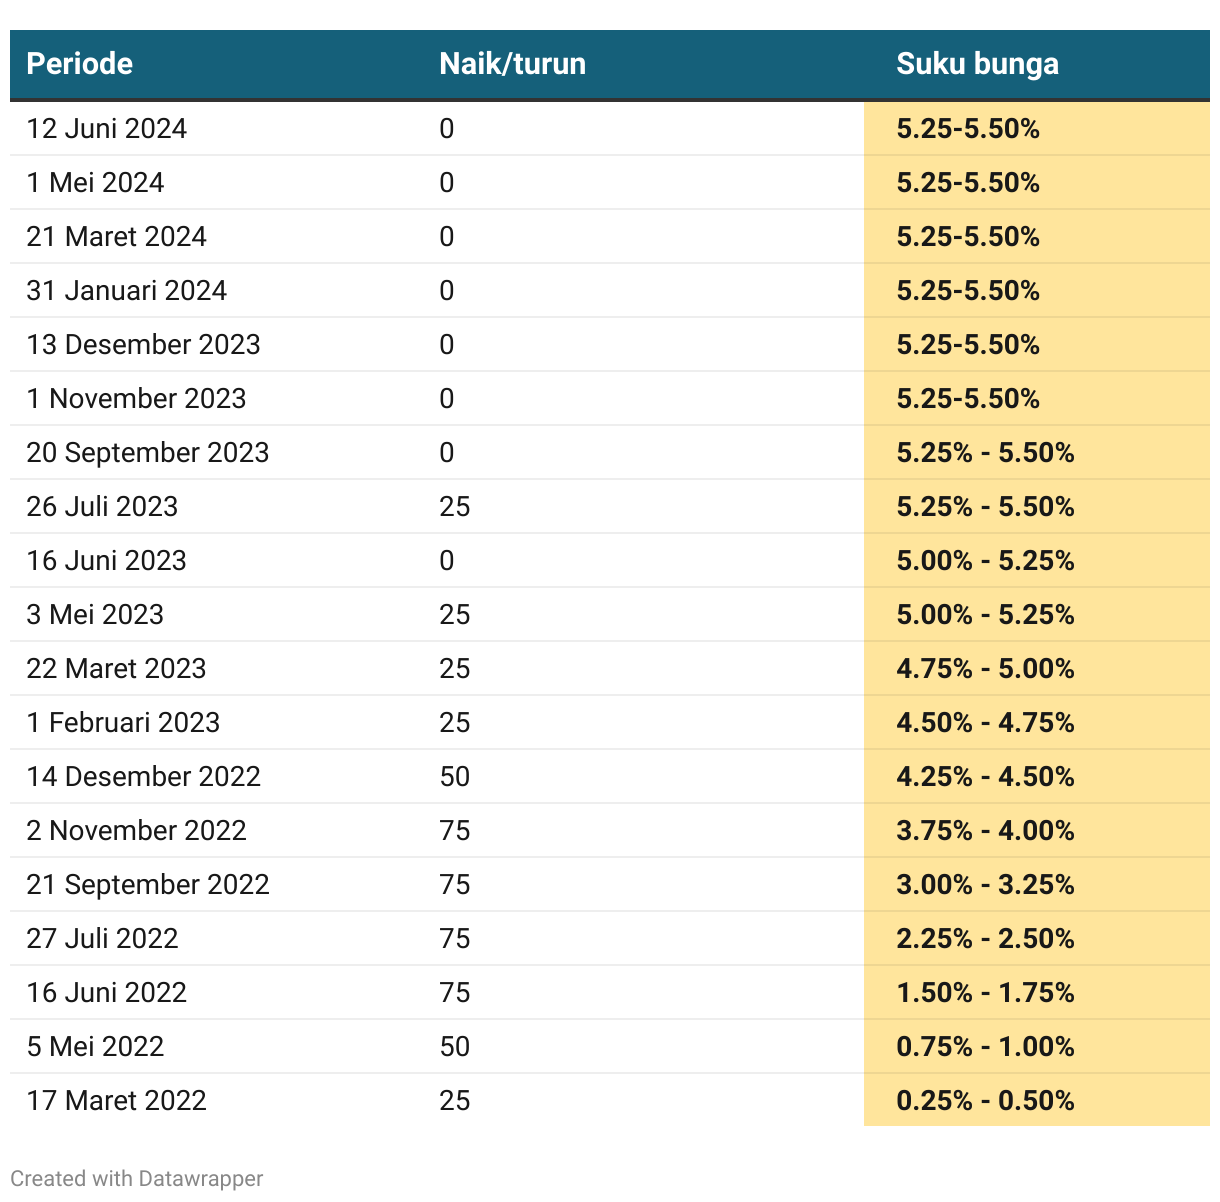Click the 31 Januari 2024 row date

tap(127, 291)
